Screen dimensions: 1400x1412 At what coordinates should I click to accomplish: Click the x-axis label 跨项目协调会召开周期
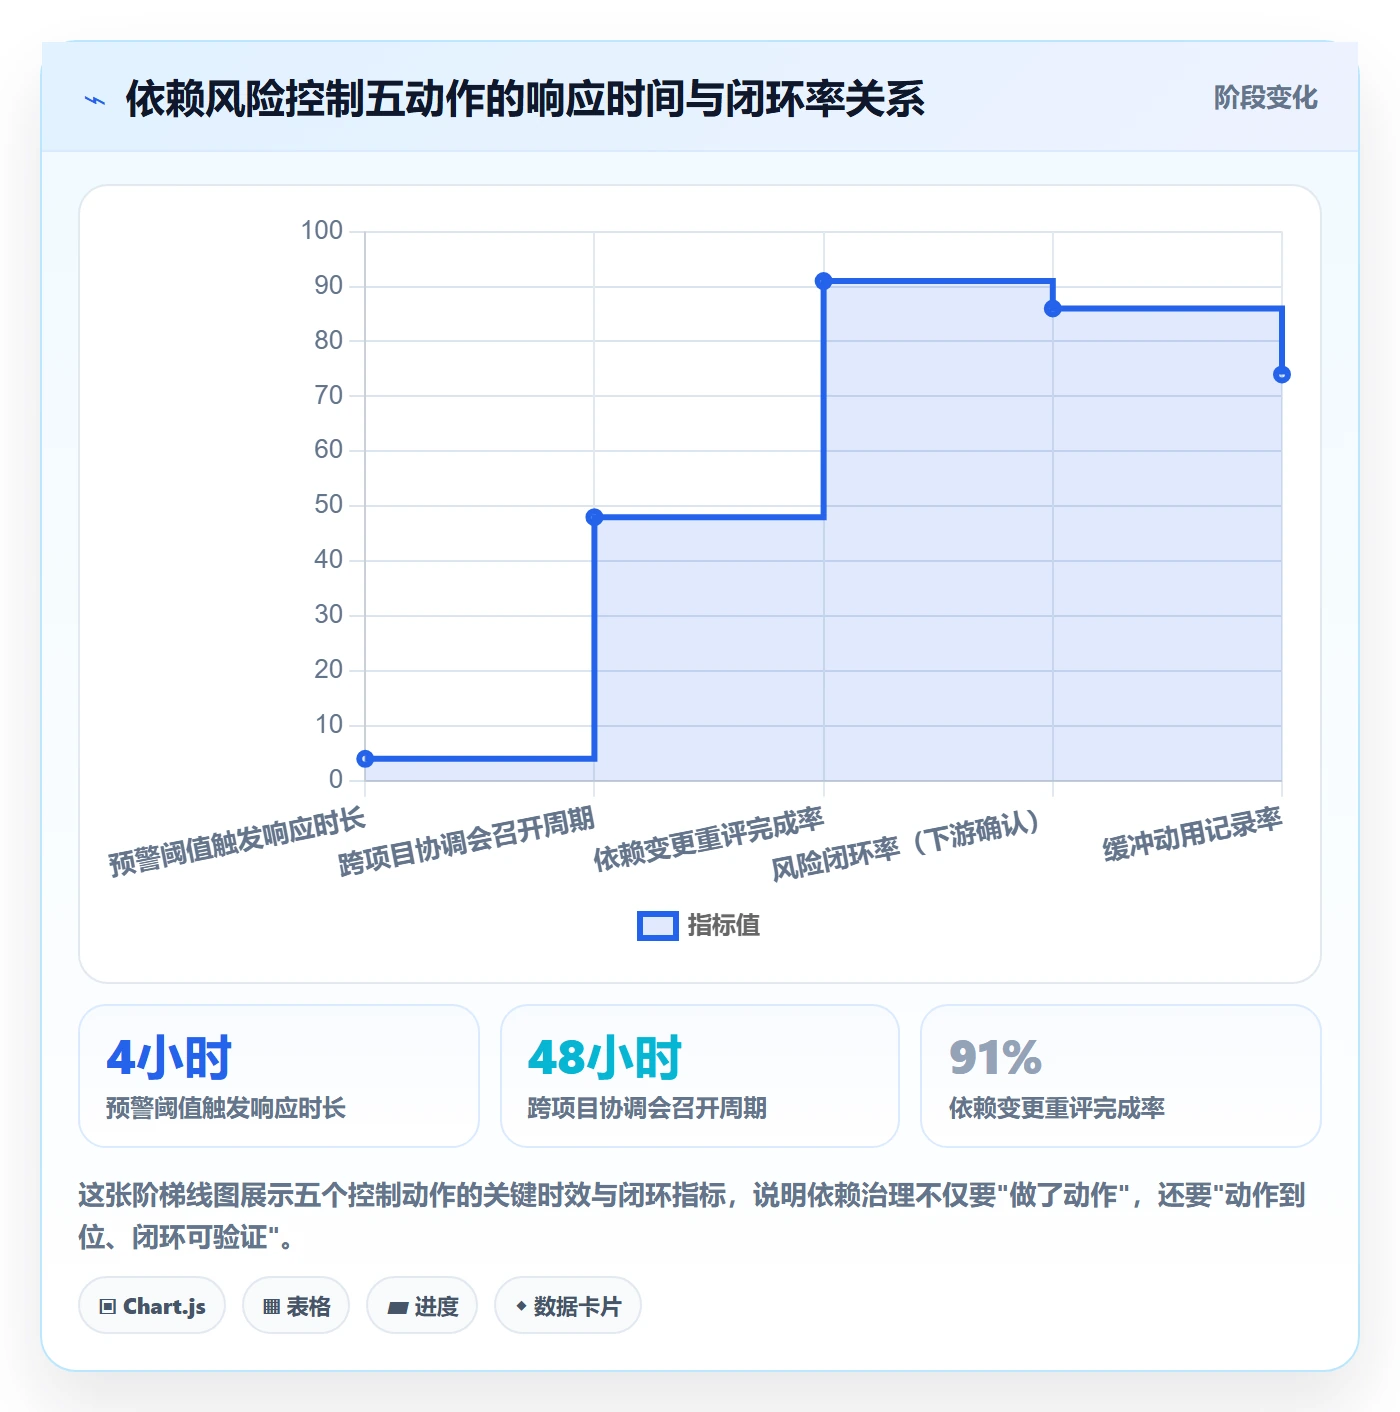(x=466, y=842)
